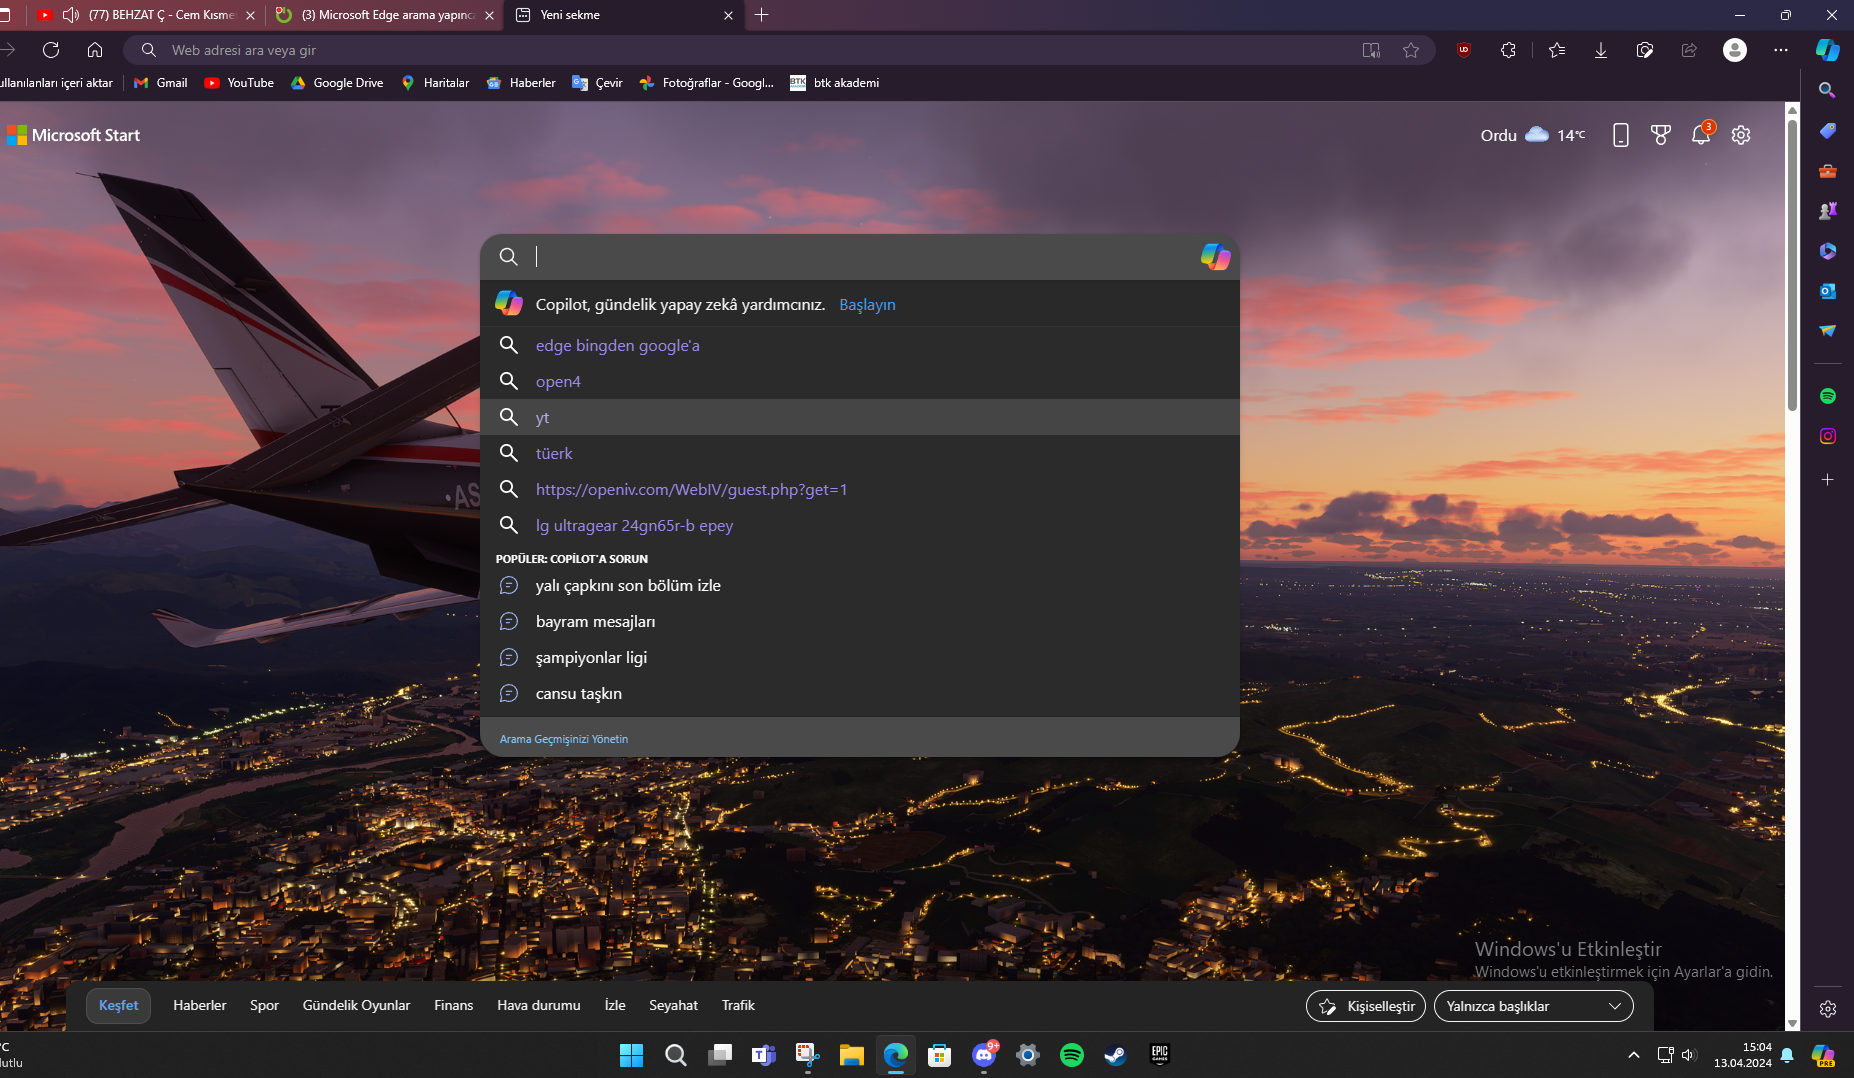Select the Spor feed tab
1854x1078 pixels.
[x=264, y=1005]
